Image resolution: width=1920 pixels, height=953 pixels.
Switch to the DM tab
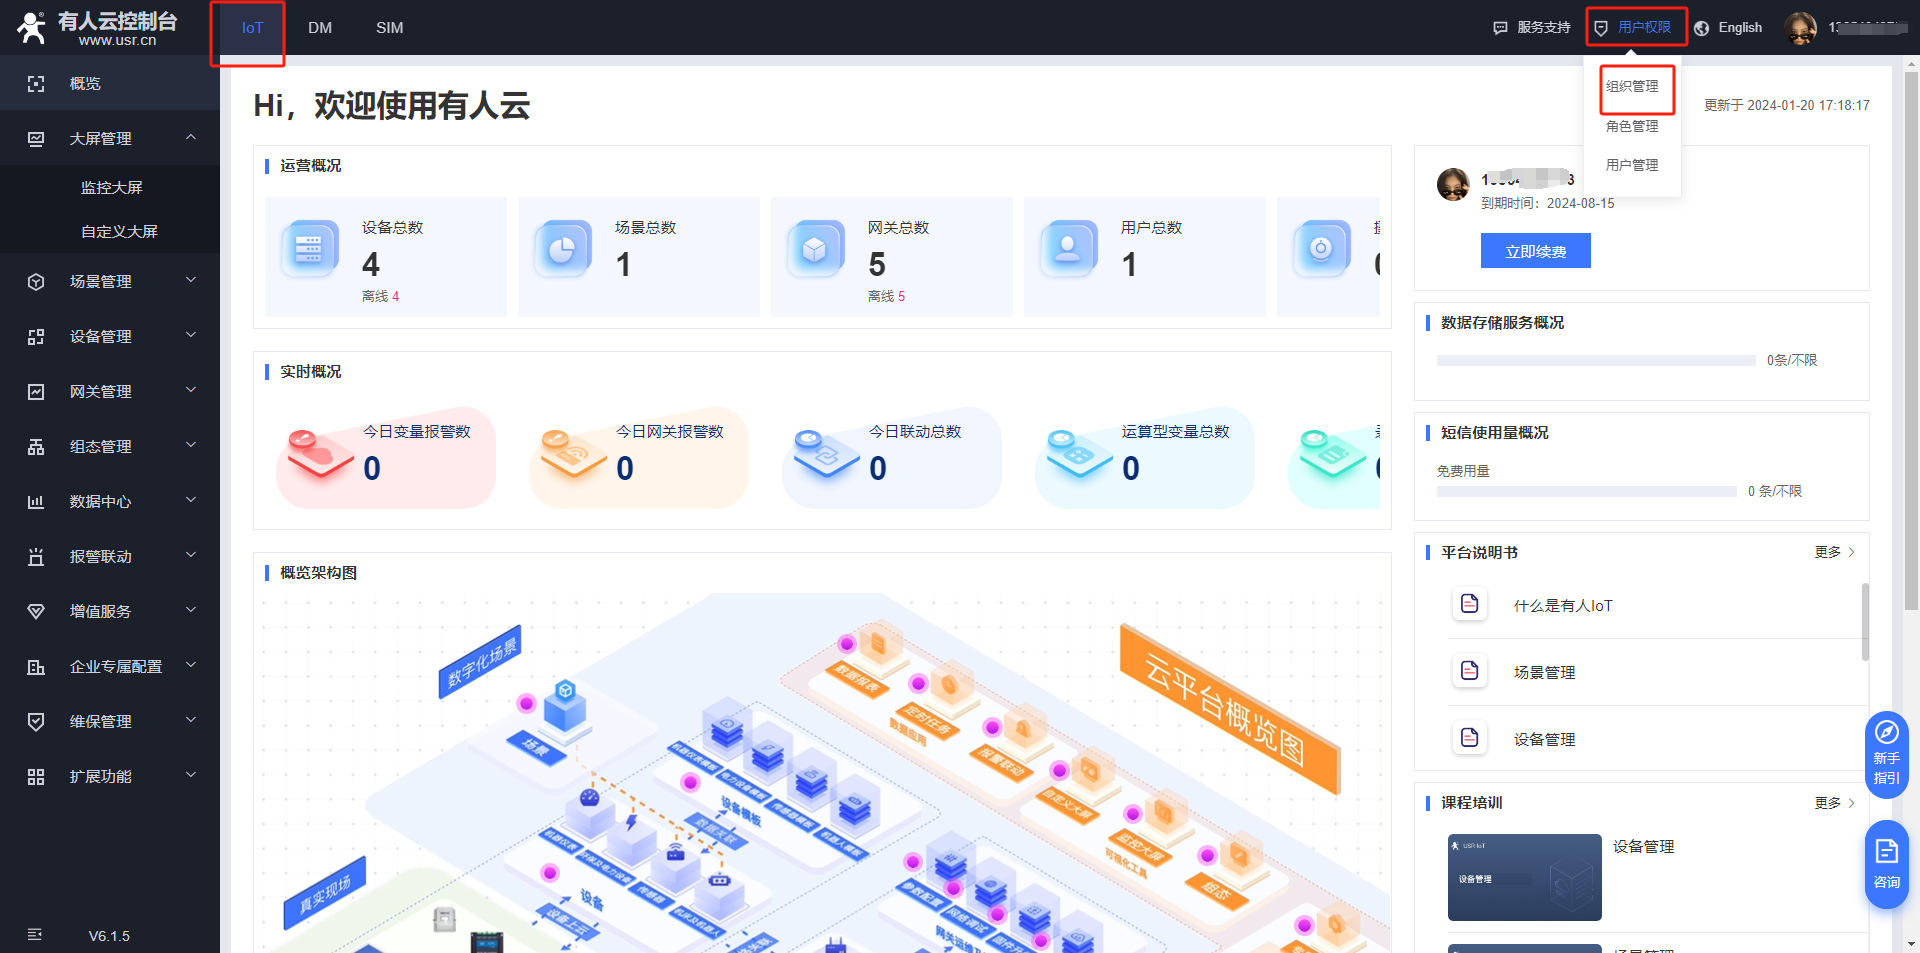click(x=320, y=28)
